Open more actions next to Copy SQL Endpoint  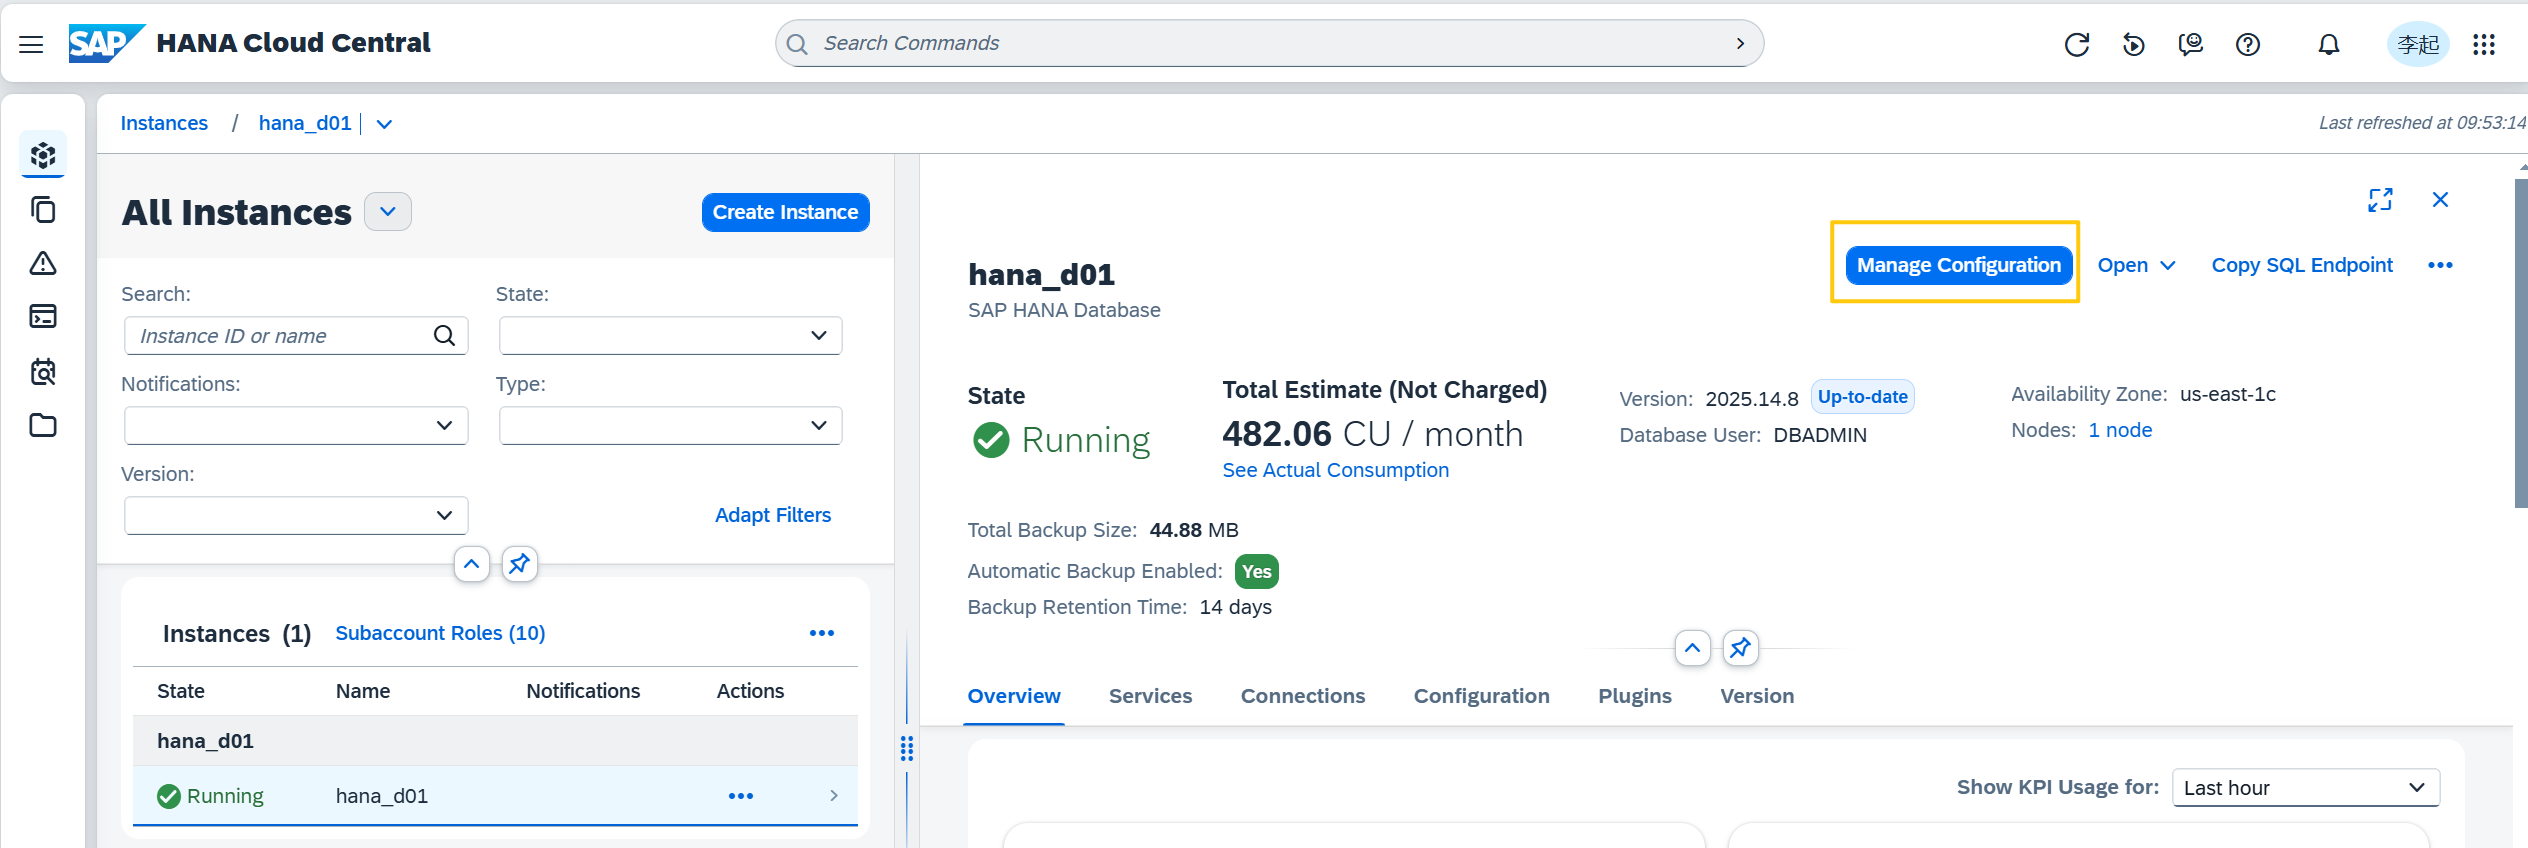2440,265
